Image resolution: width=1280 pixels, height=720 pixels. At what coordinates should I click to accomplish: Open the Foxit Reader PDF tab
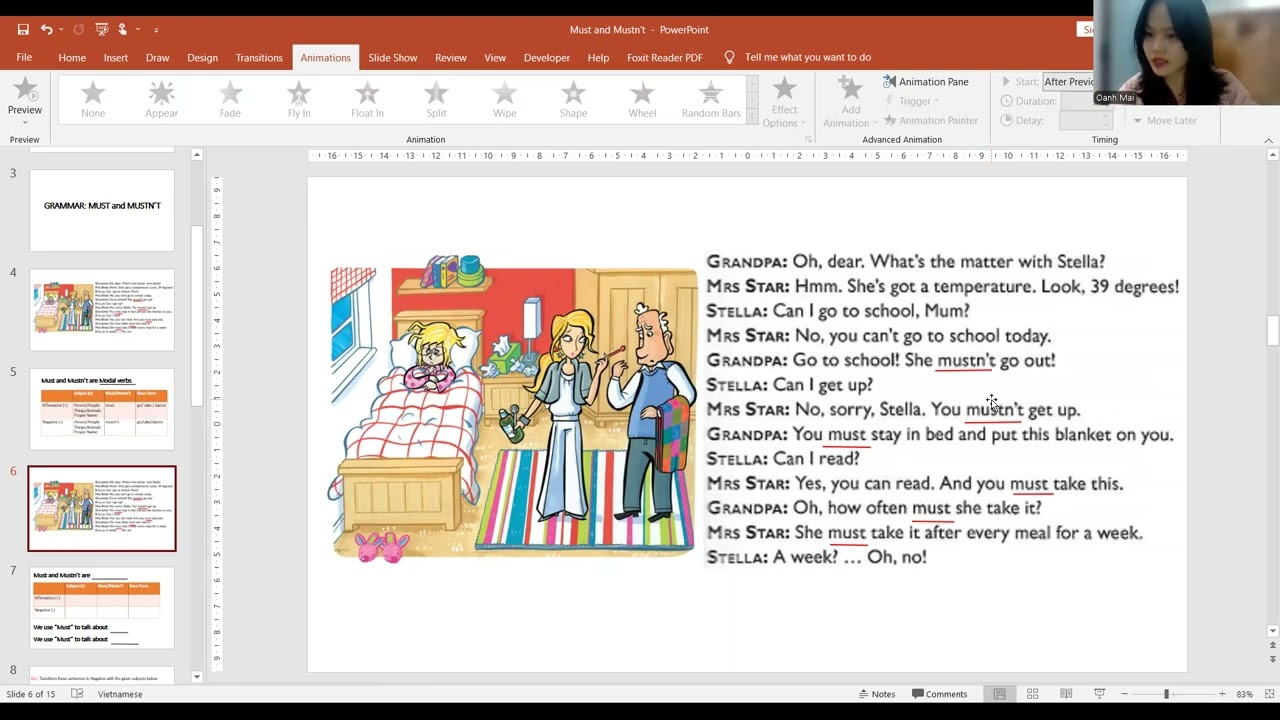tap(664, 58)
